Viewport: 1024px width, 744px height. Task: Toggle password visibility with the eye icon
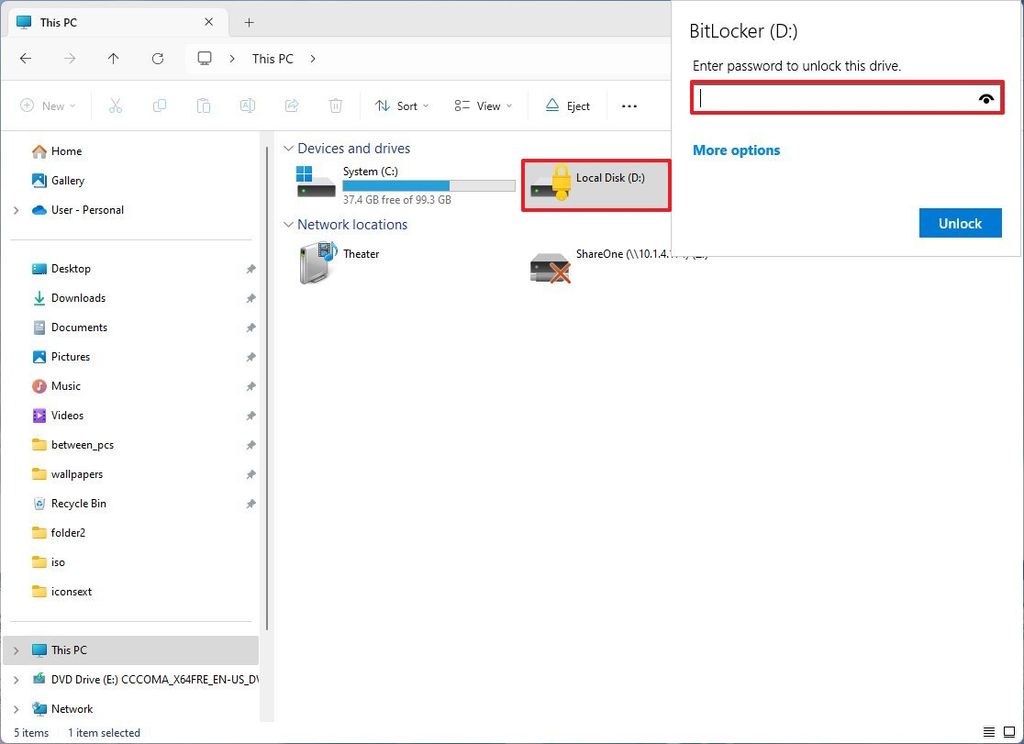986,98
